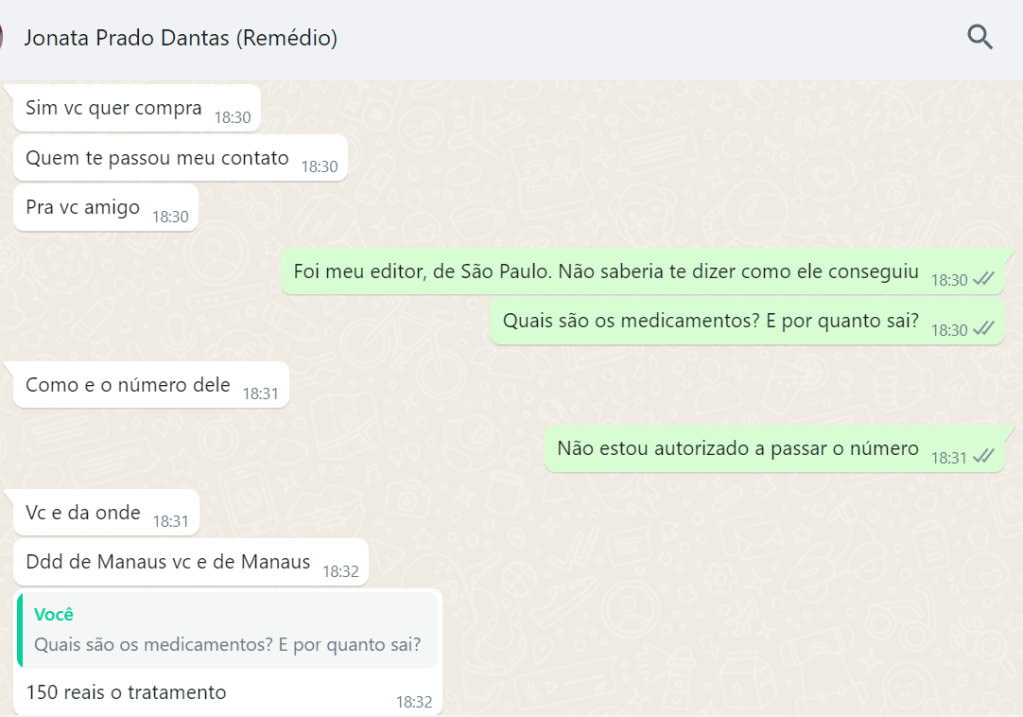The width and height of the screenshot is (1023, 717).
Task: Click the 'Quem te passou meu contato' bubble
Action: point(180,158)
